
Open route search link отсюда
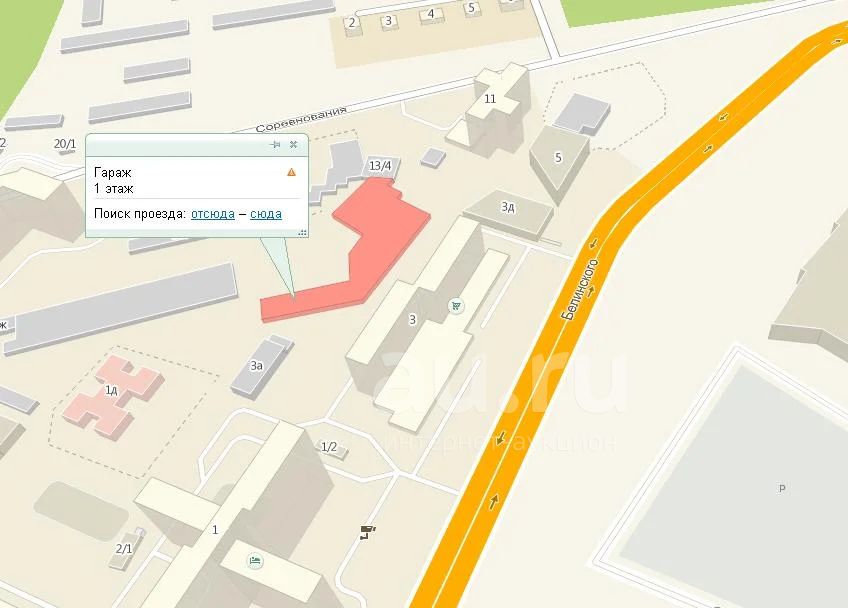click(213, 214)
